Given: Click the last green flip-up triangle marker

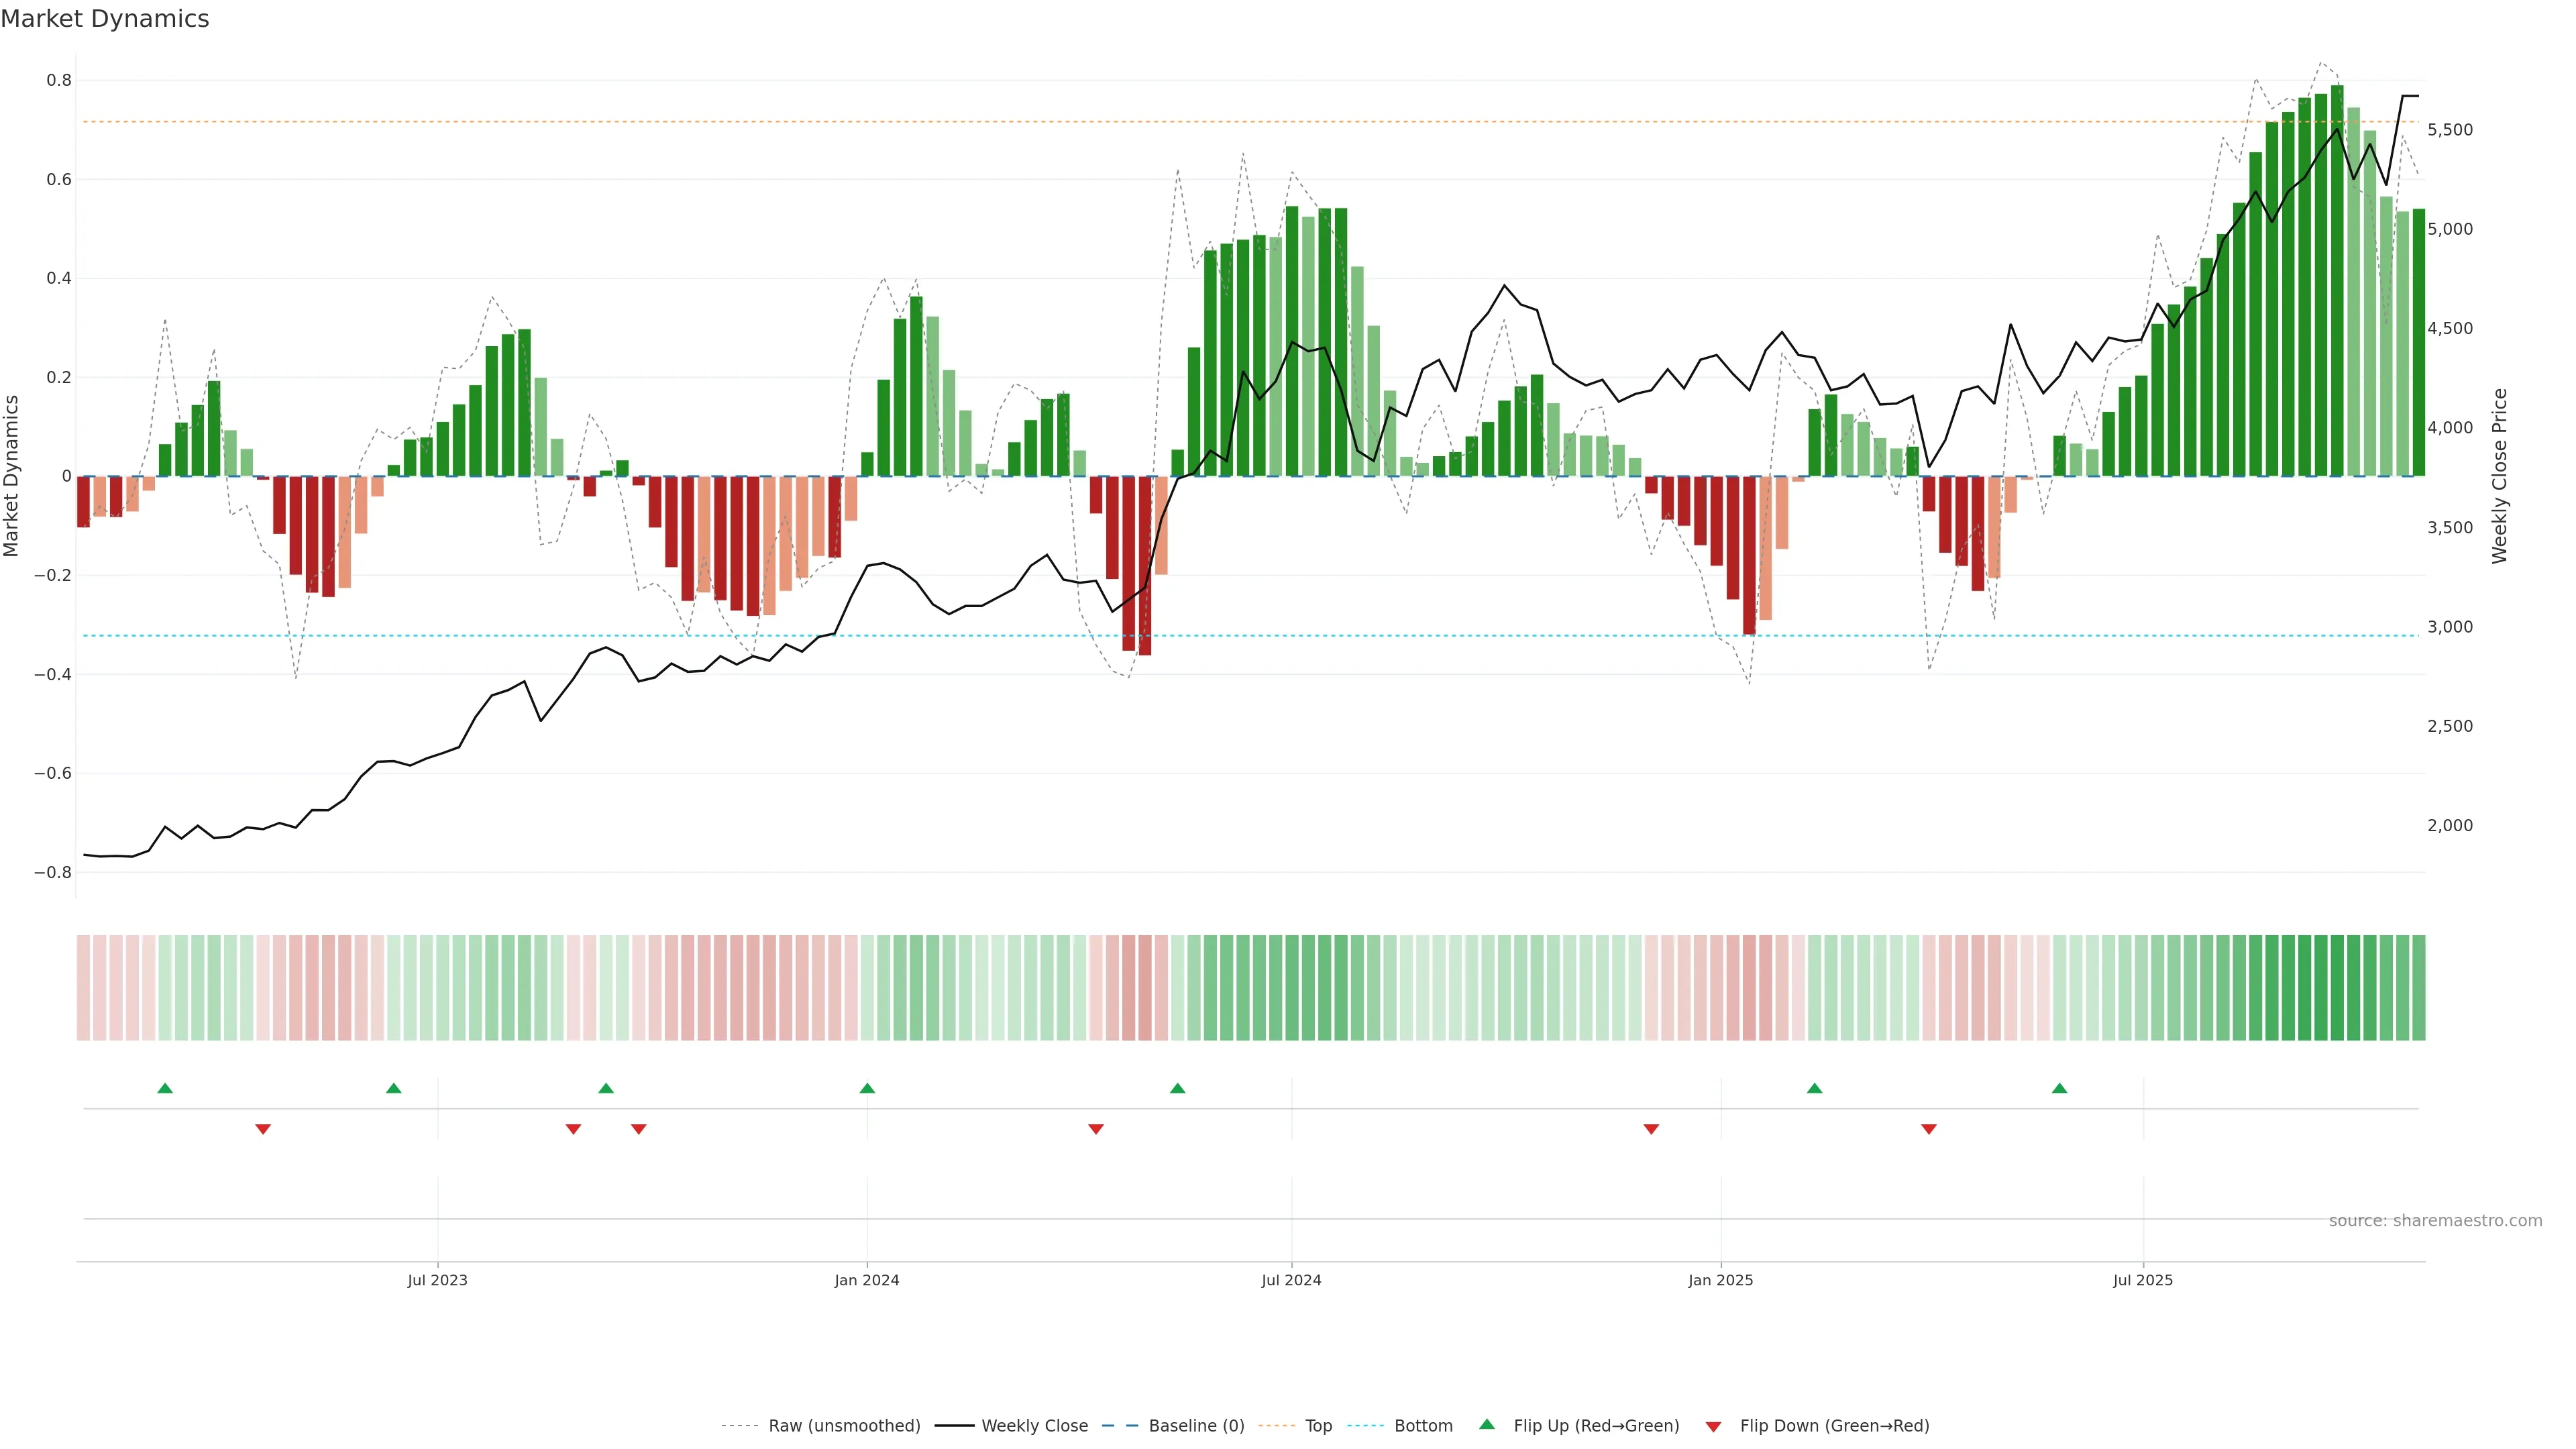Looking at the screenshot, I should click(2059, 1088).
